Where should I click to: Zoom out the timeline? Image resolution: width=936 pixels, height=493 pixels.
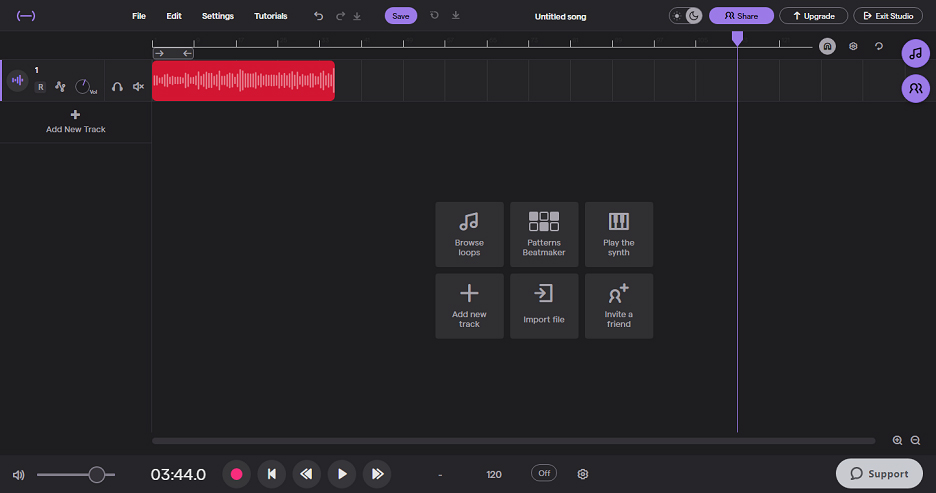915,440
